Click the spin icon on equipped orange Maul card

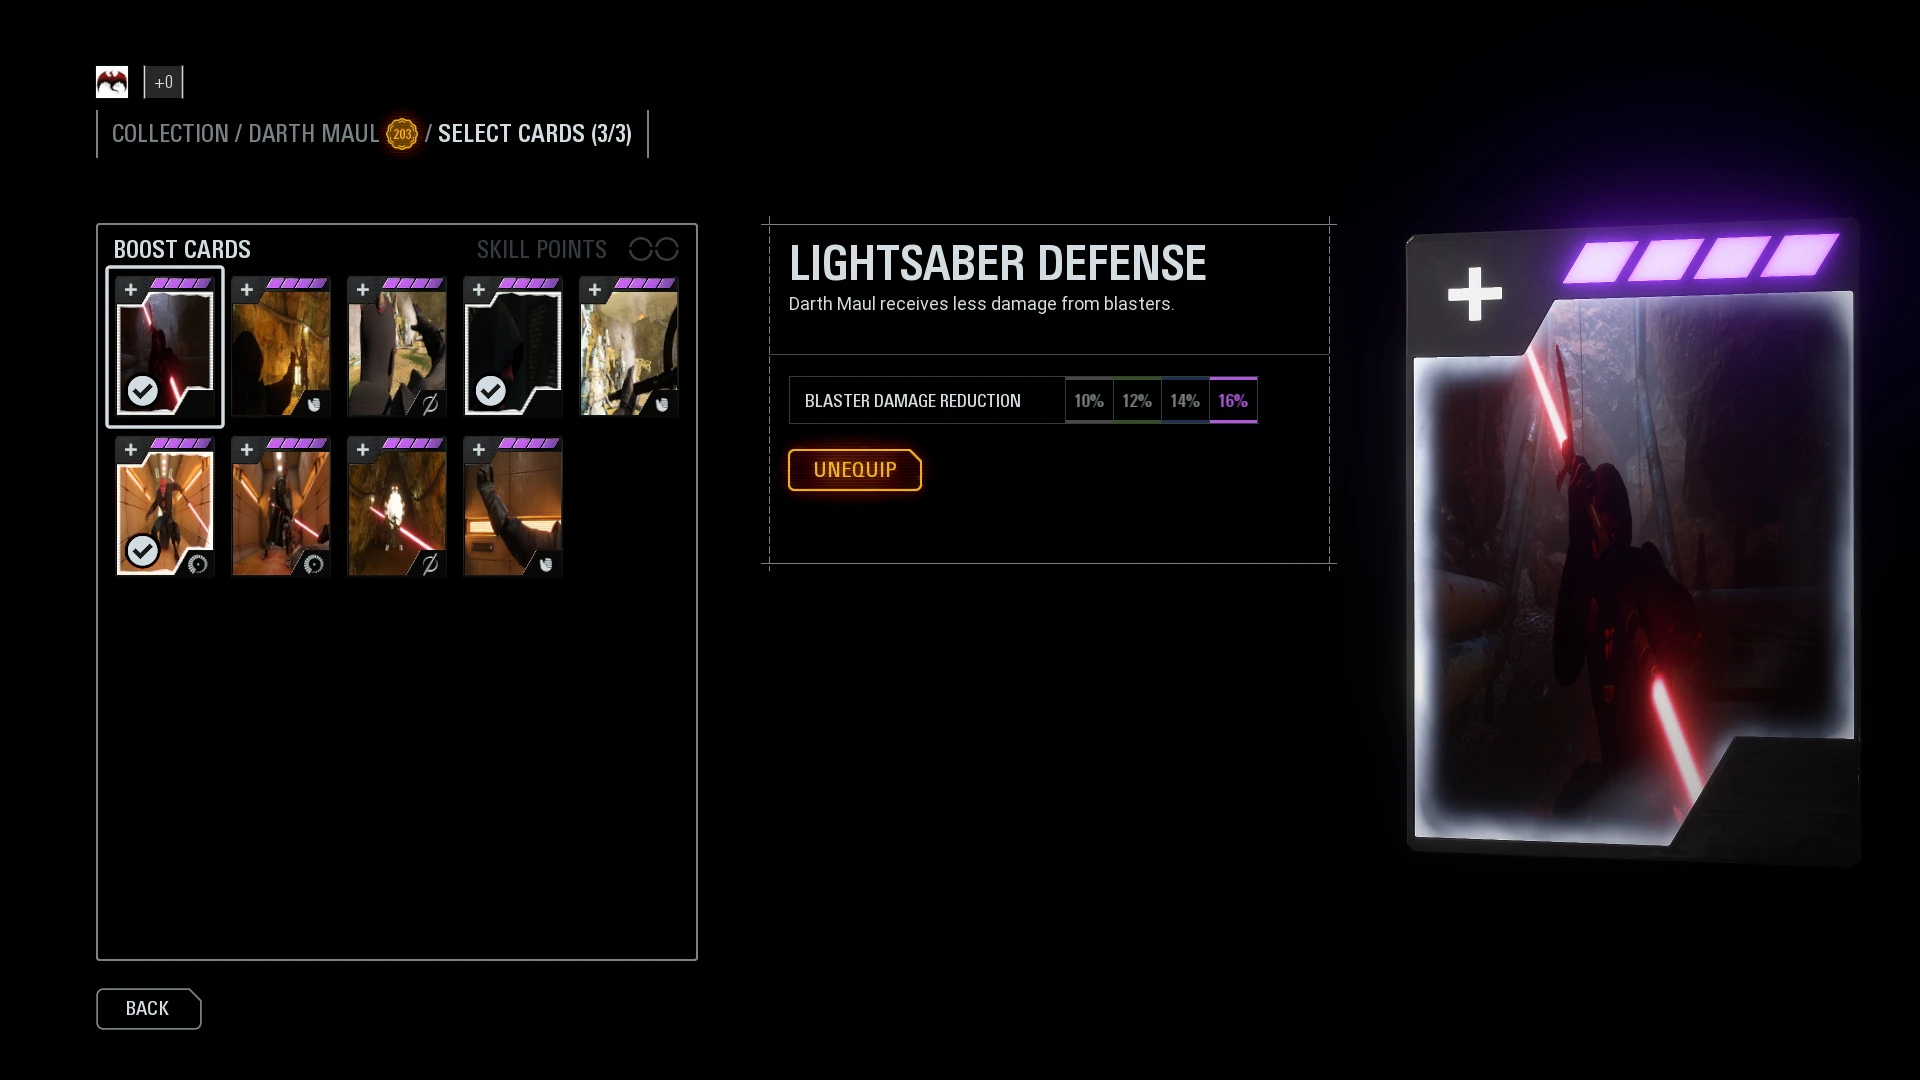point(198,564)
